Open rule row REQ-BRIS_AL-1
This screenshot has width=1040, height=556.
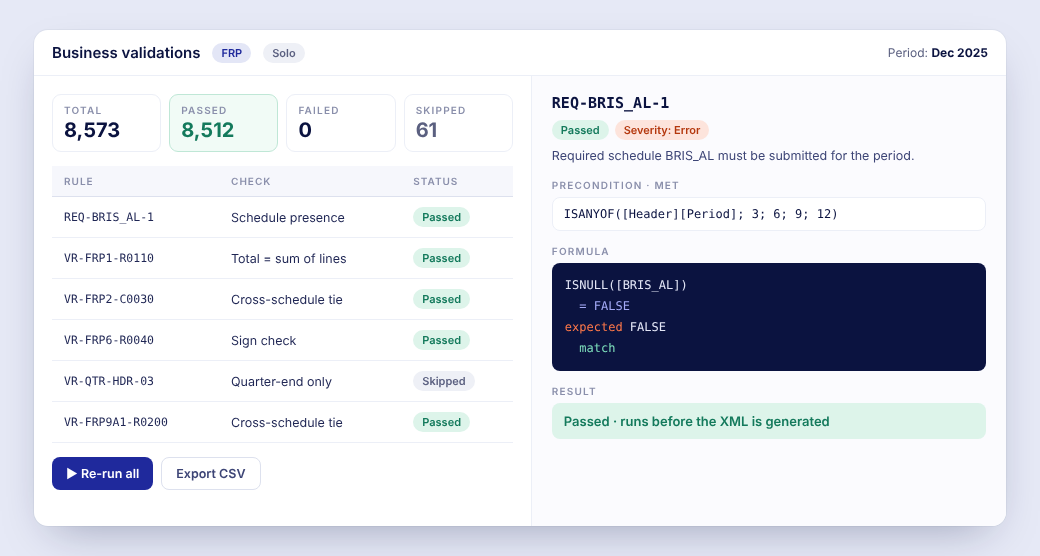point(283,217)
